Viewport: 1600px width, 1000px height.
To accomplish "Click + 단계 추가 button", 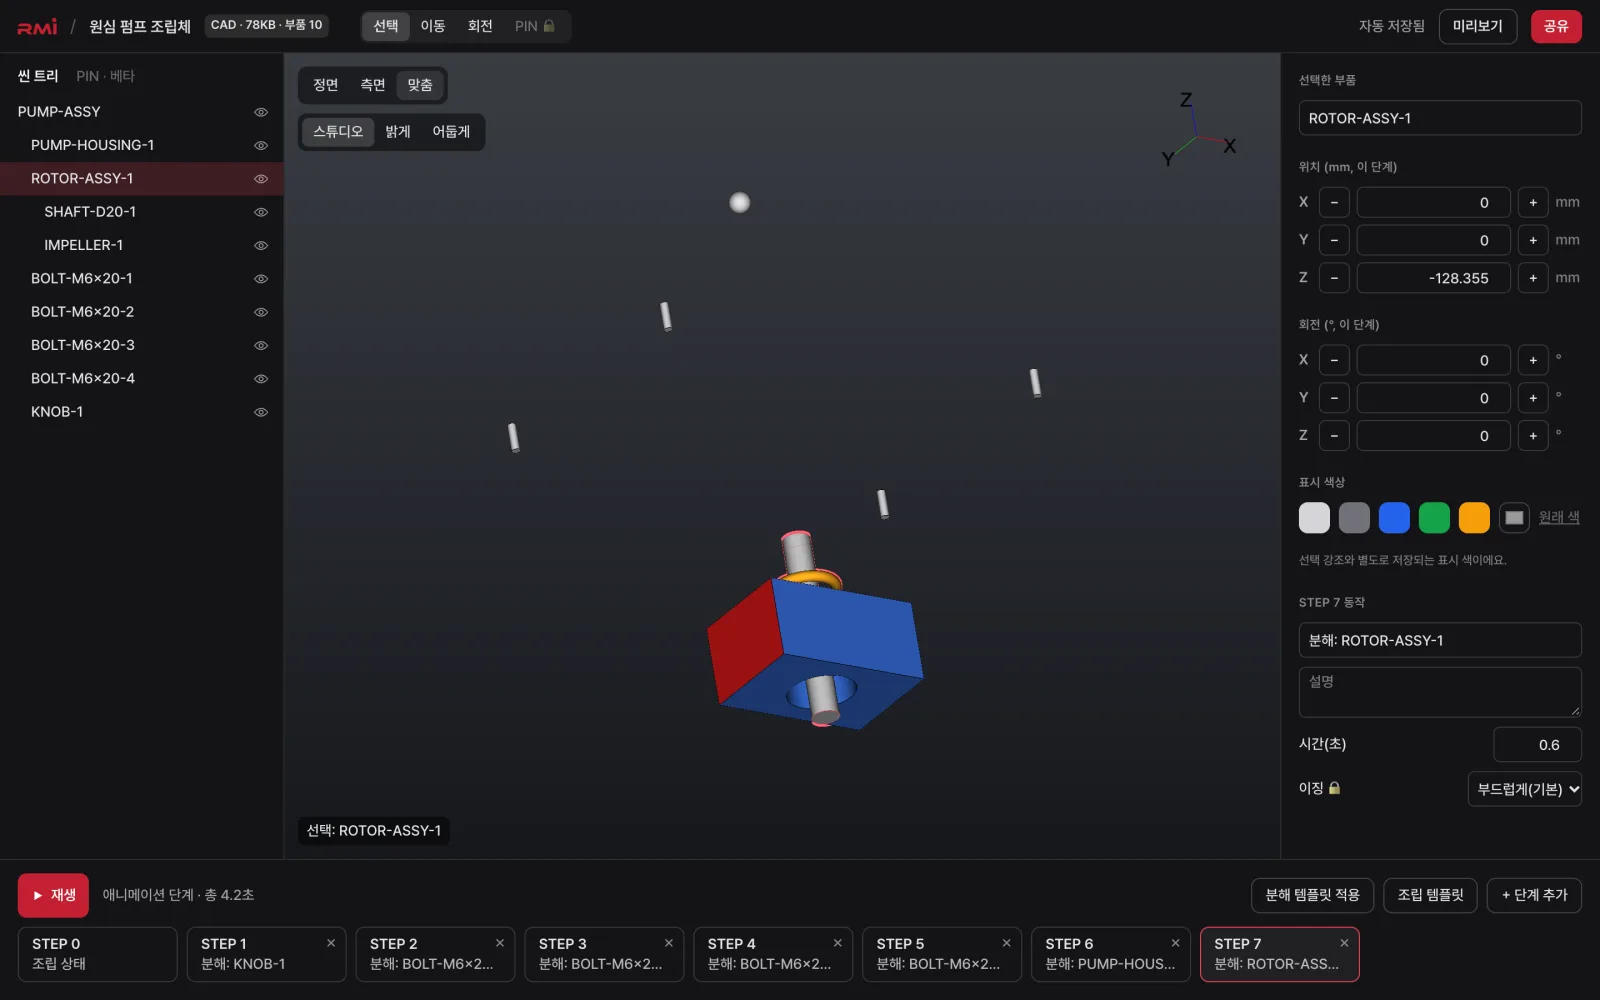I will pyautogui.click(x=1534, y=895).
